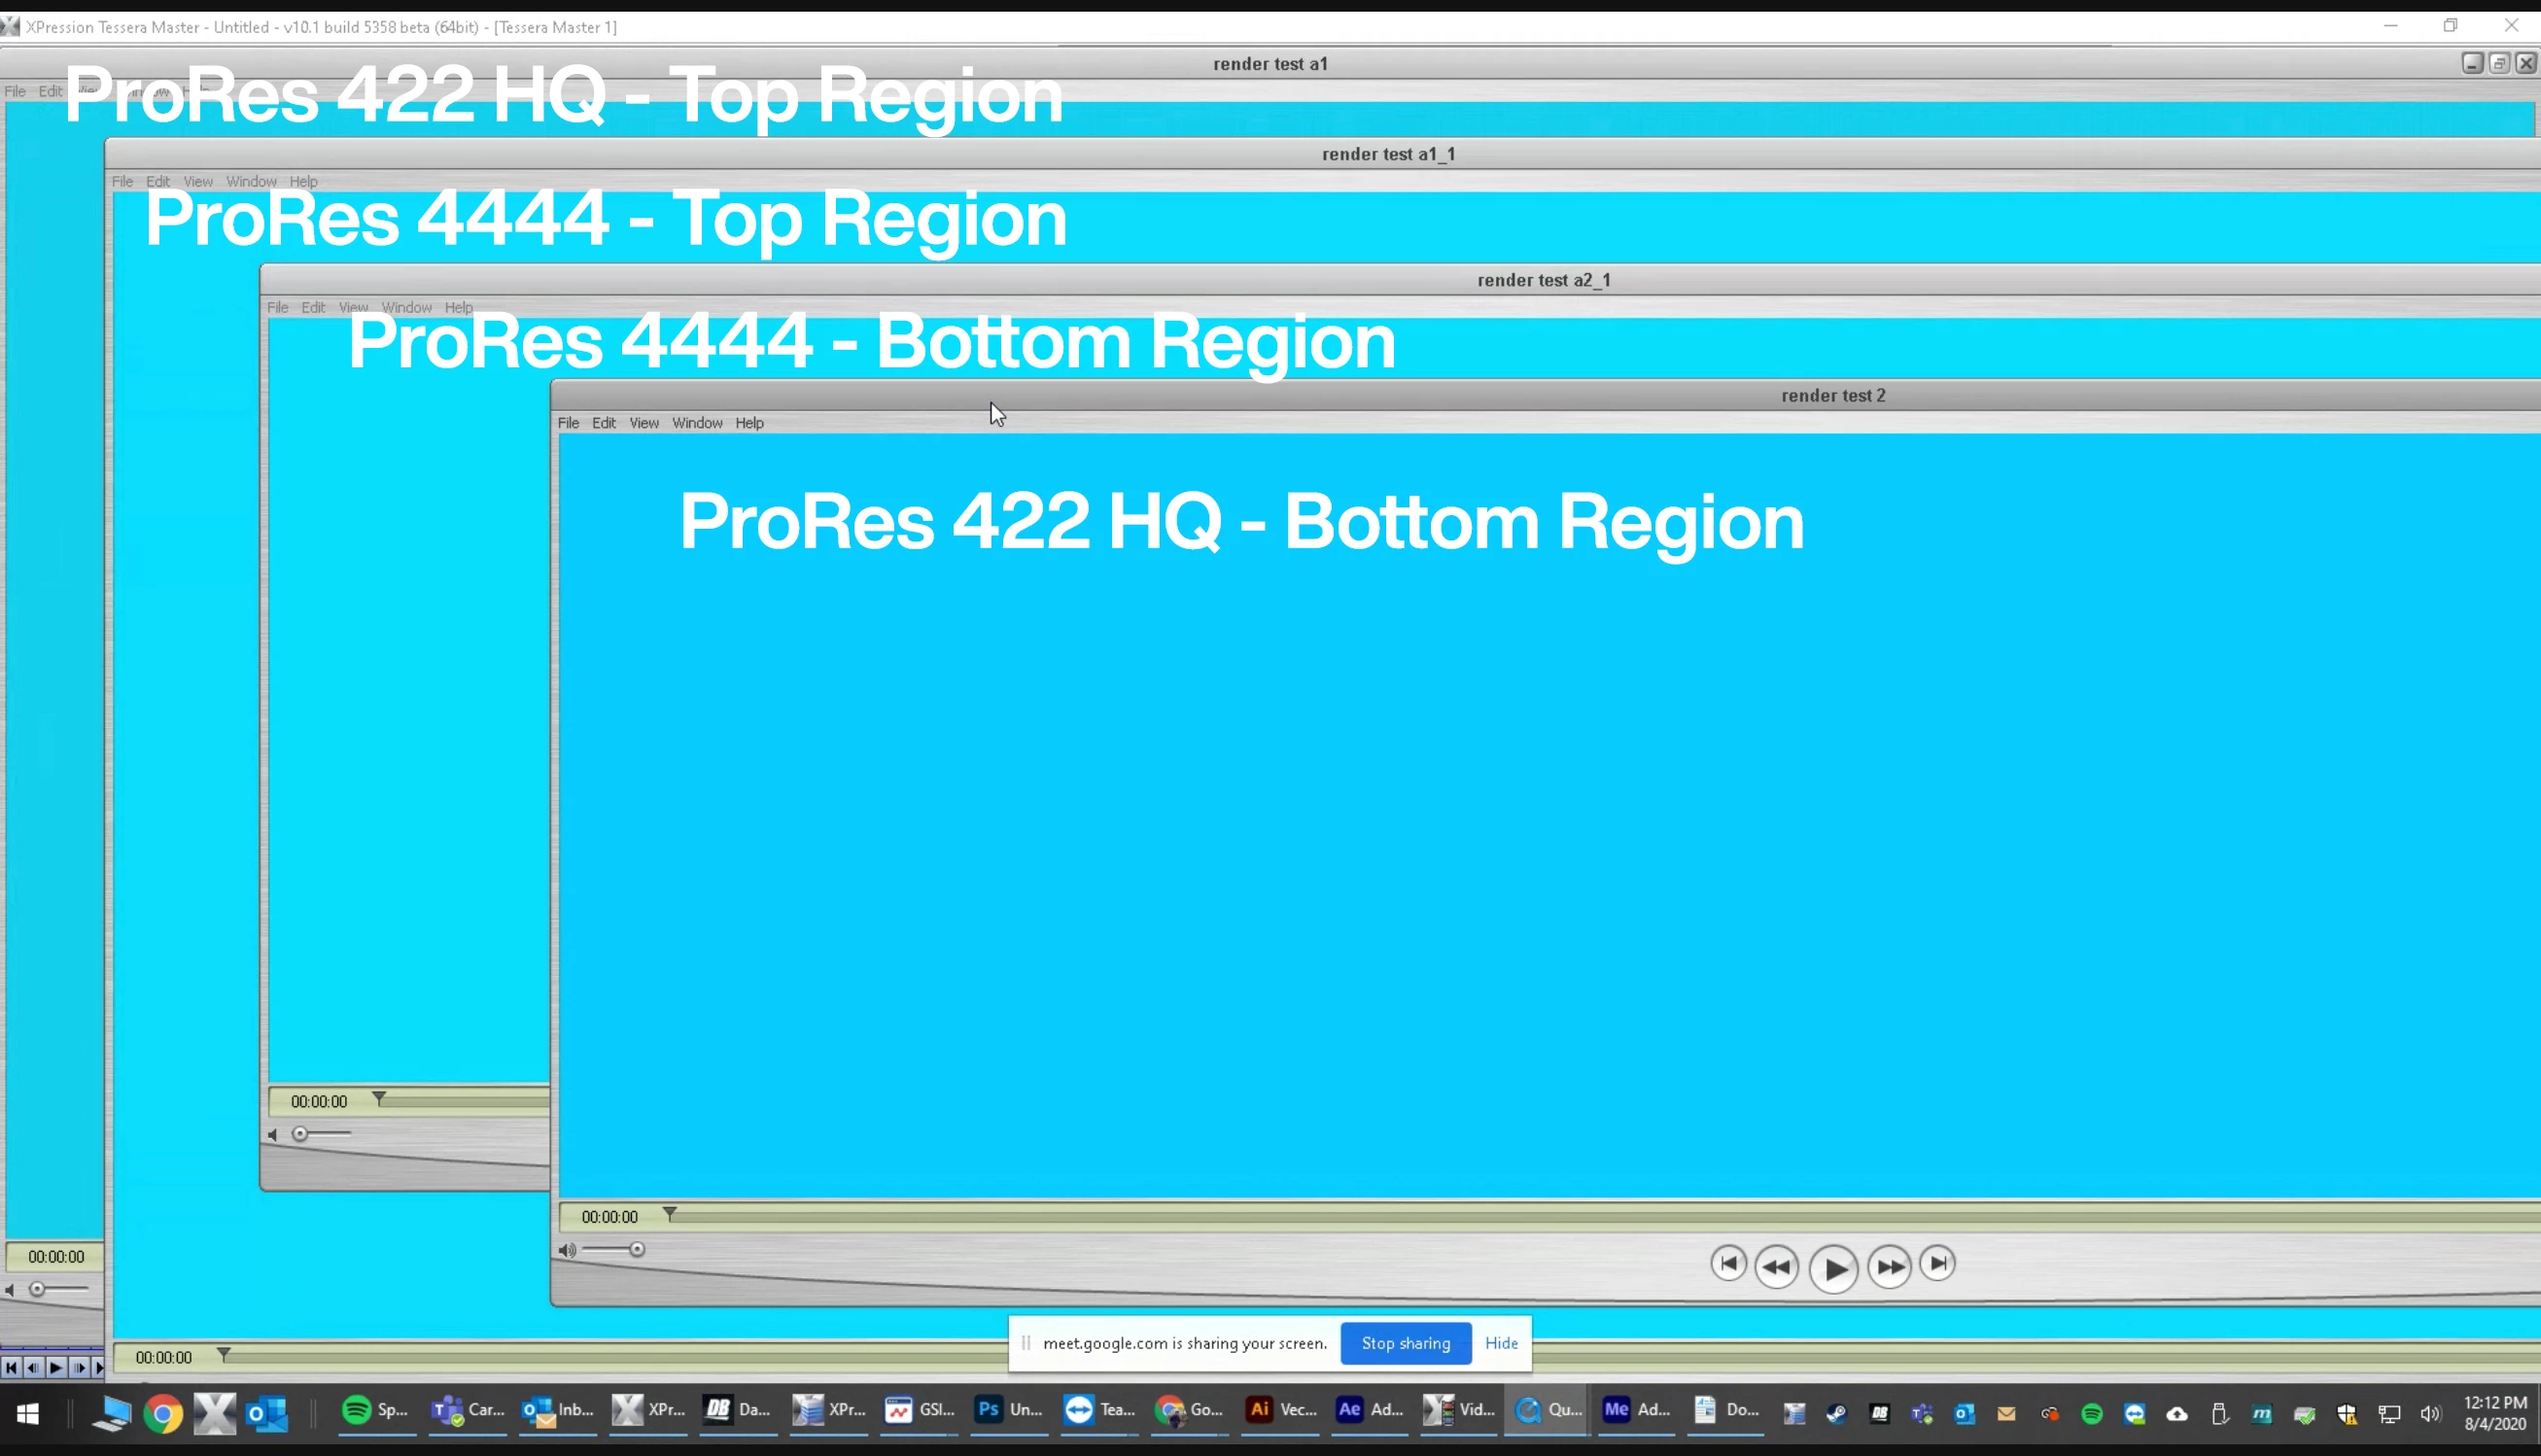The width and height of the screenshot is (2541, 1456).
Task: Play the render test 2 video
Action: coord(1833,1268)
